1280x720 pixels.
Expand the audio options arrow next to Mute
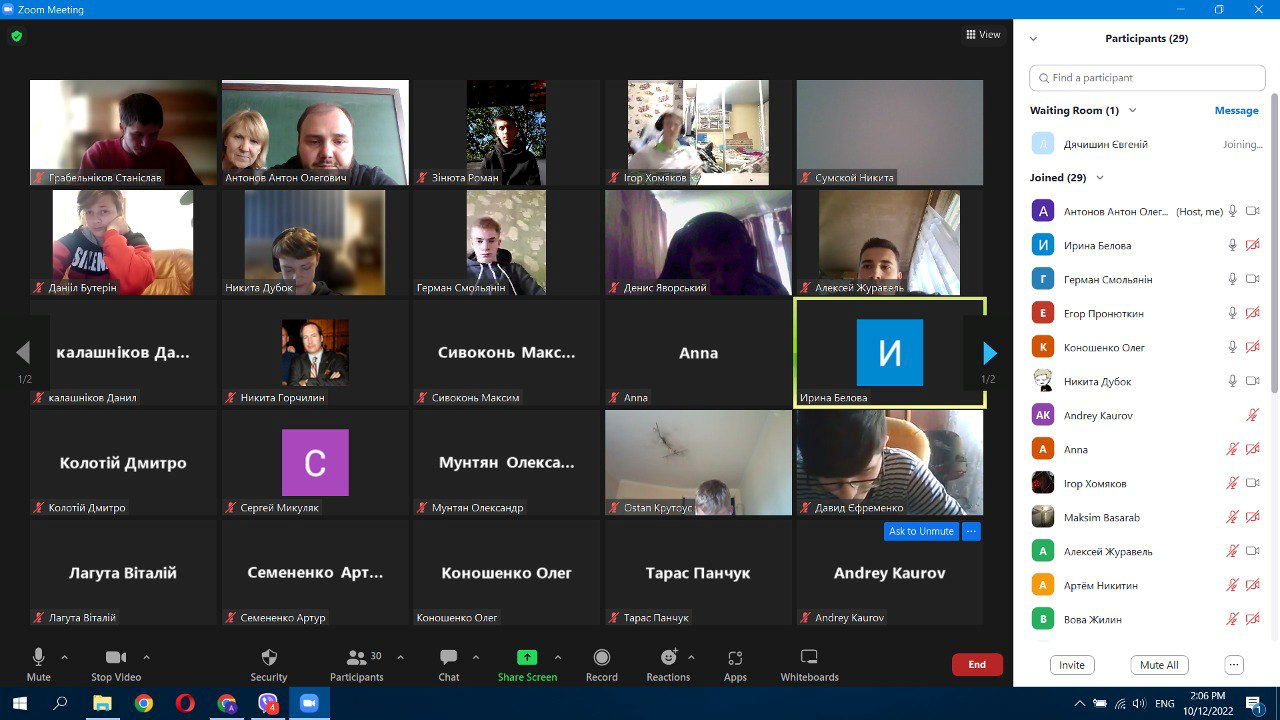(64, 657)
